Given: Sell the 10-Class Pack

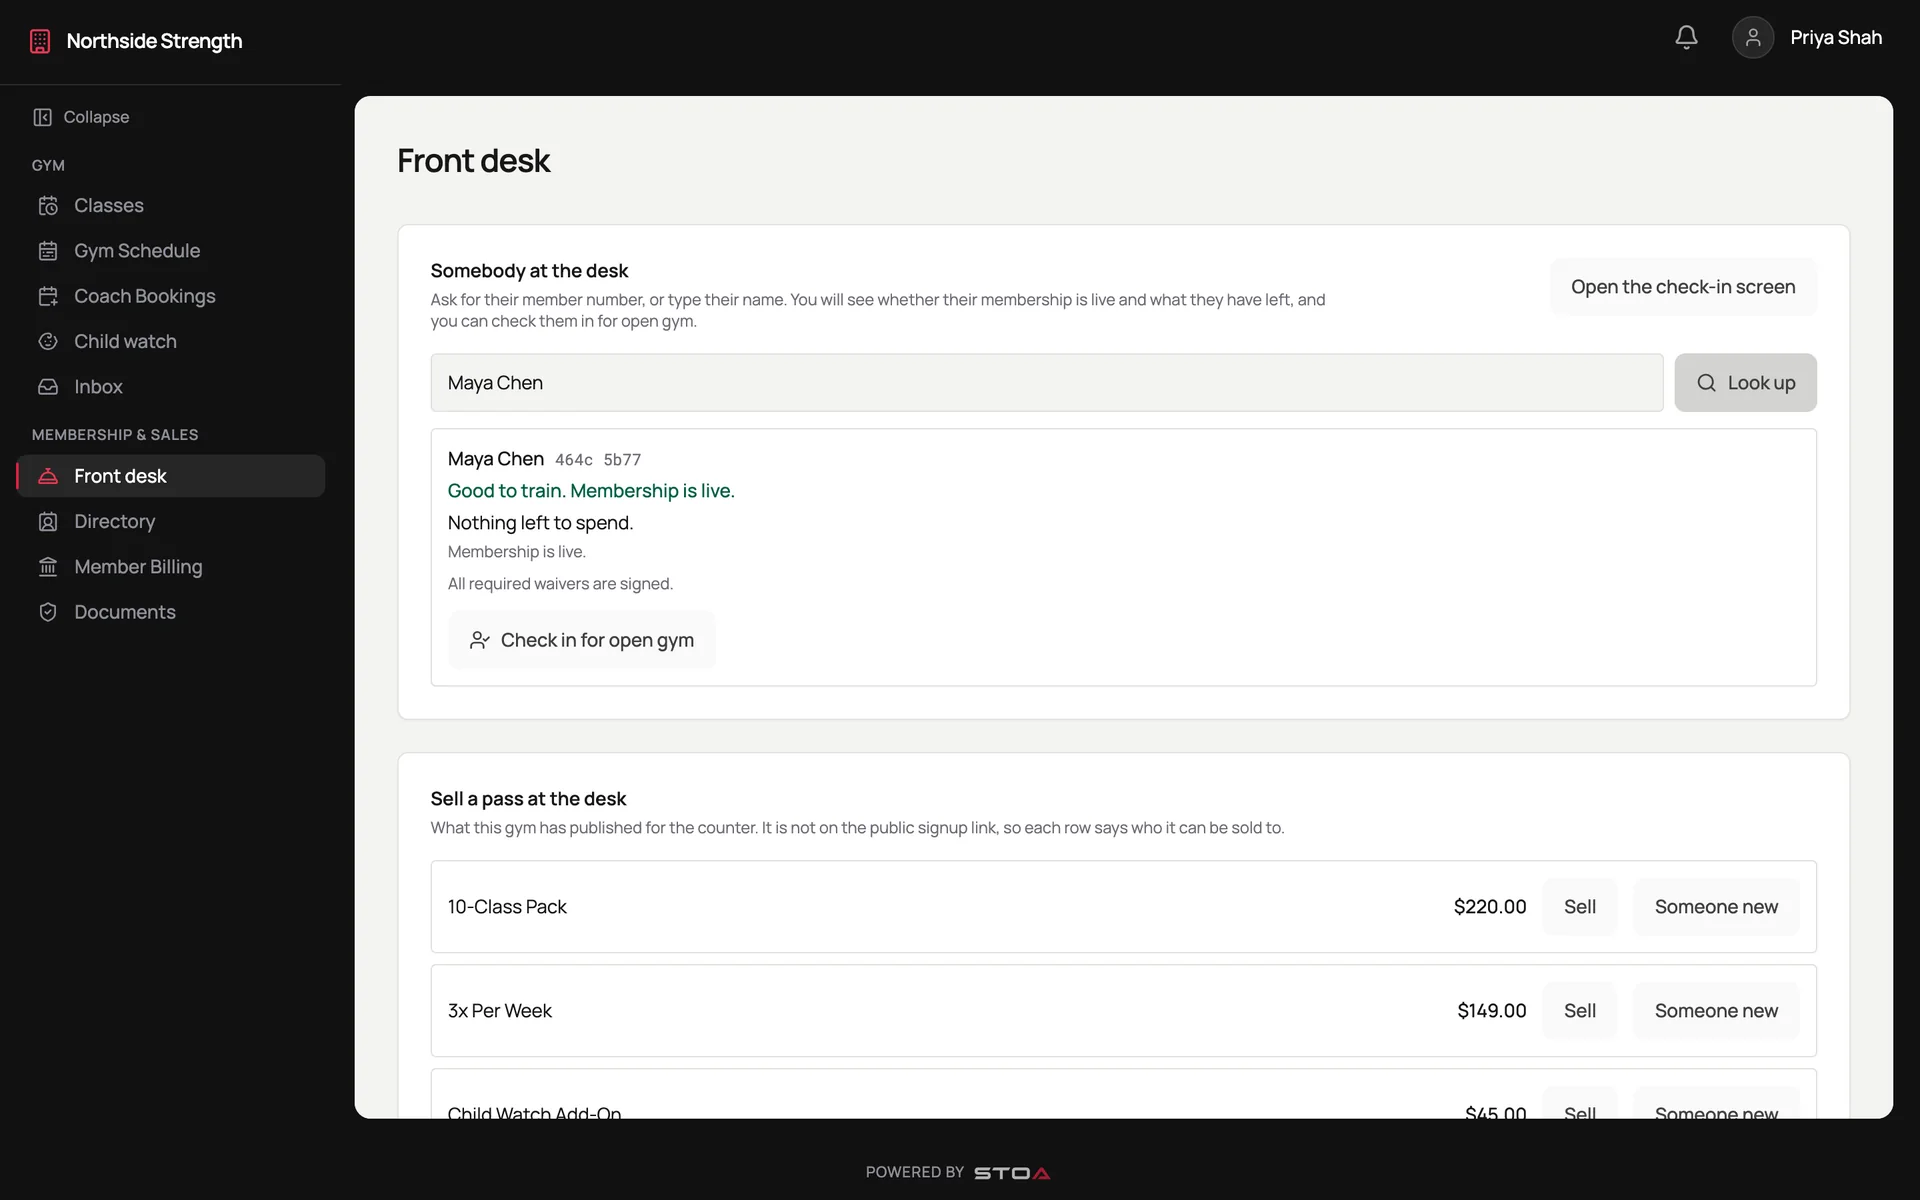Looking at the screenshot, I should click(x=1579, y=907).
